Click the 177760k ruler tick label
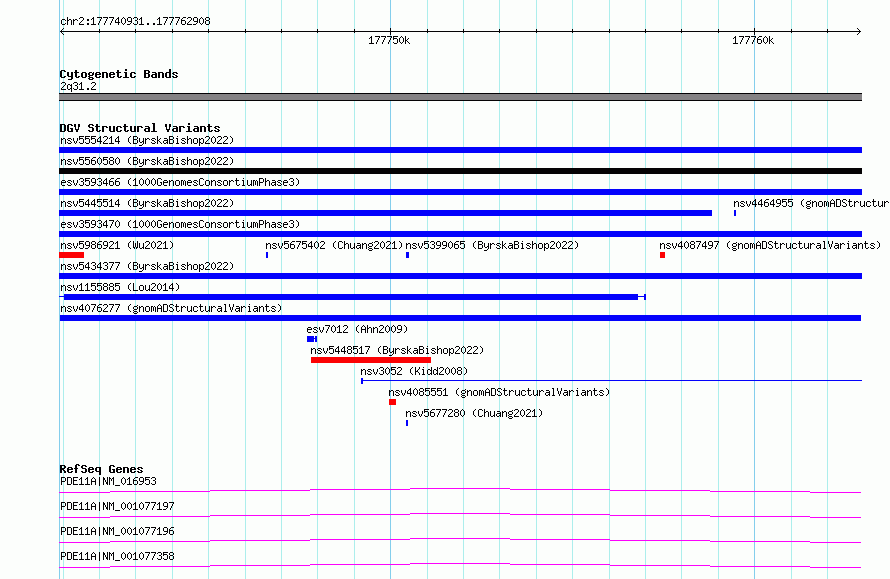Screen dimensions: 890x579 (753, 40)
